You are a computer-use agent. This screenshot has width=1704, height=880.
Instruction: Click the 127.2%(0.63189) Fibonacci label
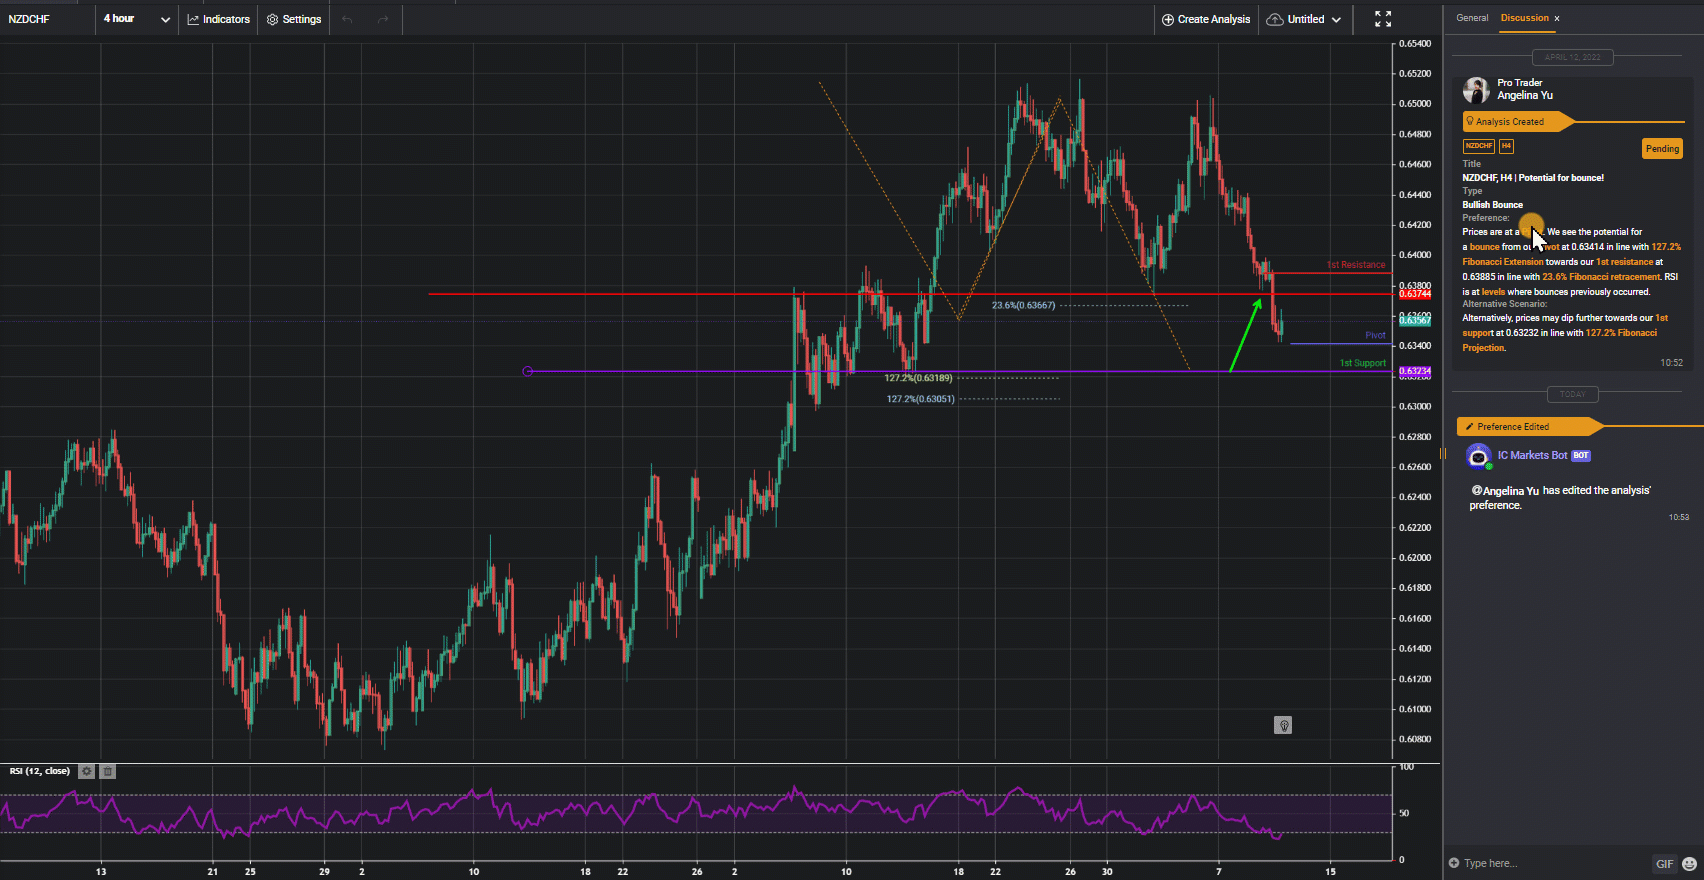pos(918,378)
